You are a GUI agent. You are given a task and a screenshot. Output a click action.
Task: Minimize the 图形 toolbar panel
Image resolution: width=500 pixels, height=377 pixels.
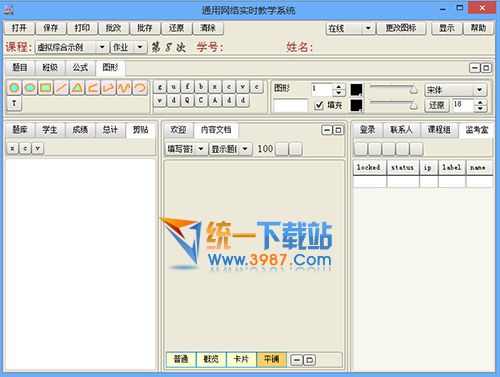[474, 68]
